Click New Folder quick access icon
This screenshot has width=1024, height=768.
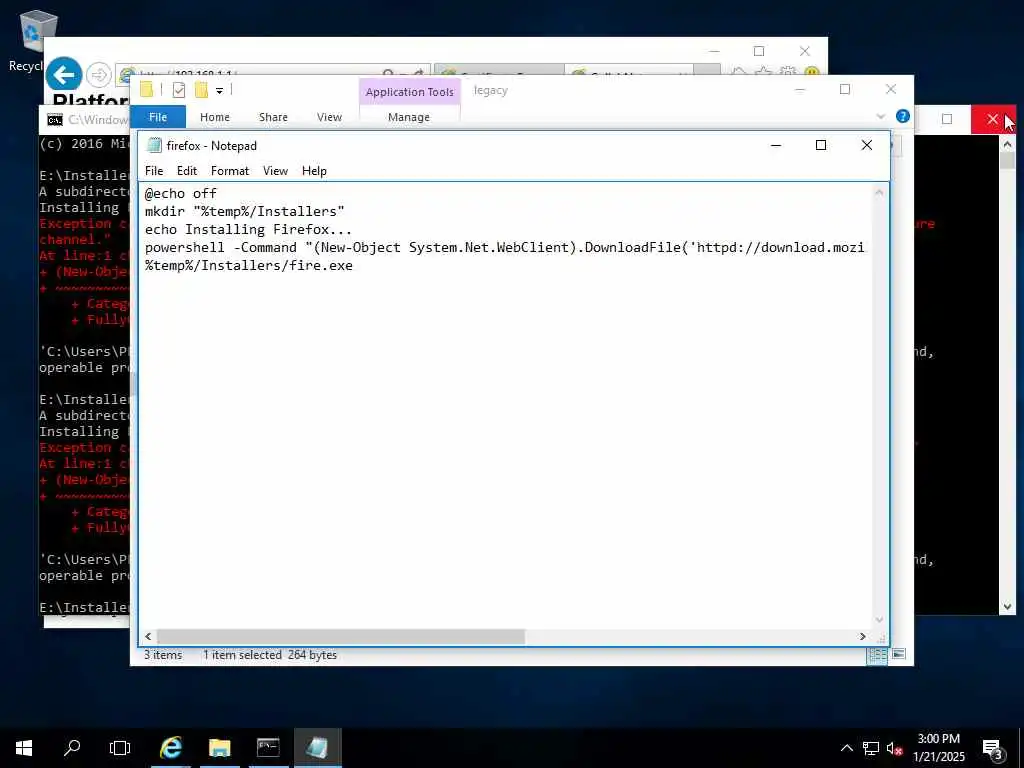[201, 90]
